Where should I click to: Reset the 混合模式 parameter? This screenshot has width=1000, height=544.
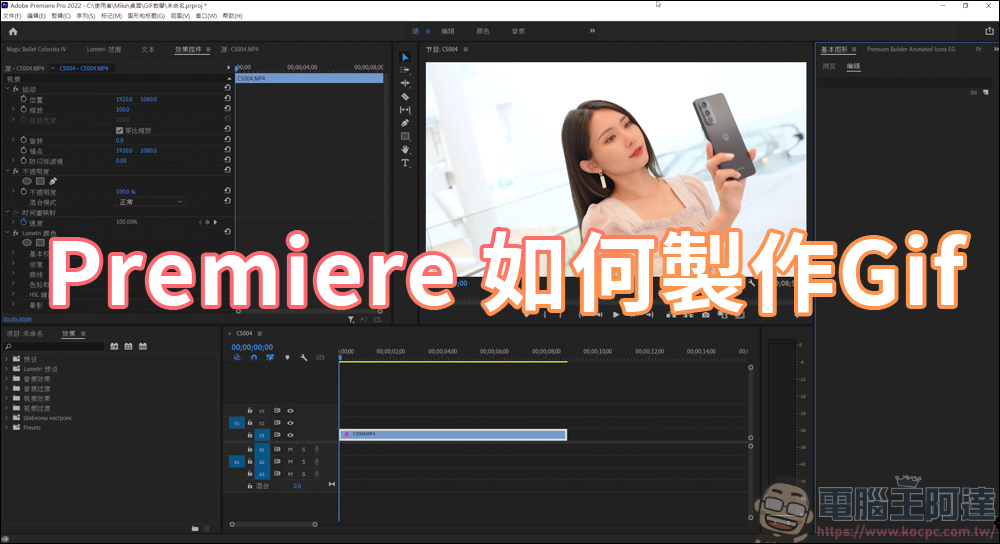pyautogui.click(x=227, y=201)
